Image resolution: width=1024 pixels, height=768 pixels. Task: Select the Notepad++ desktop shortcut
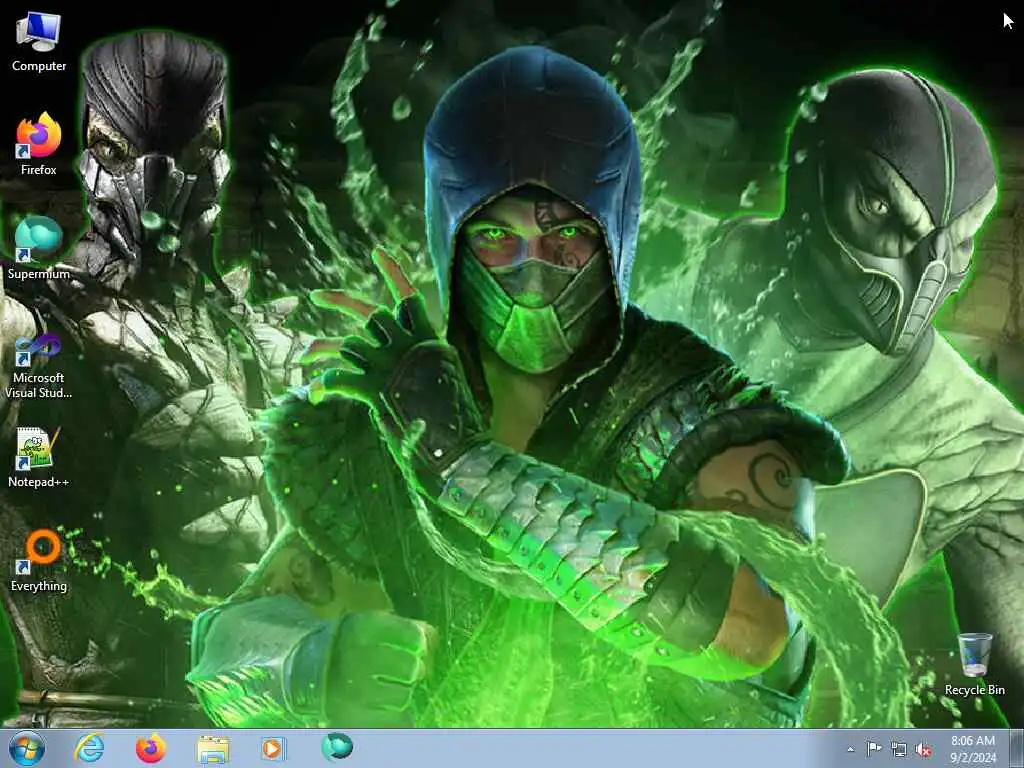(x=39, y=457)
